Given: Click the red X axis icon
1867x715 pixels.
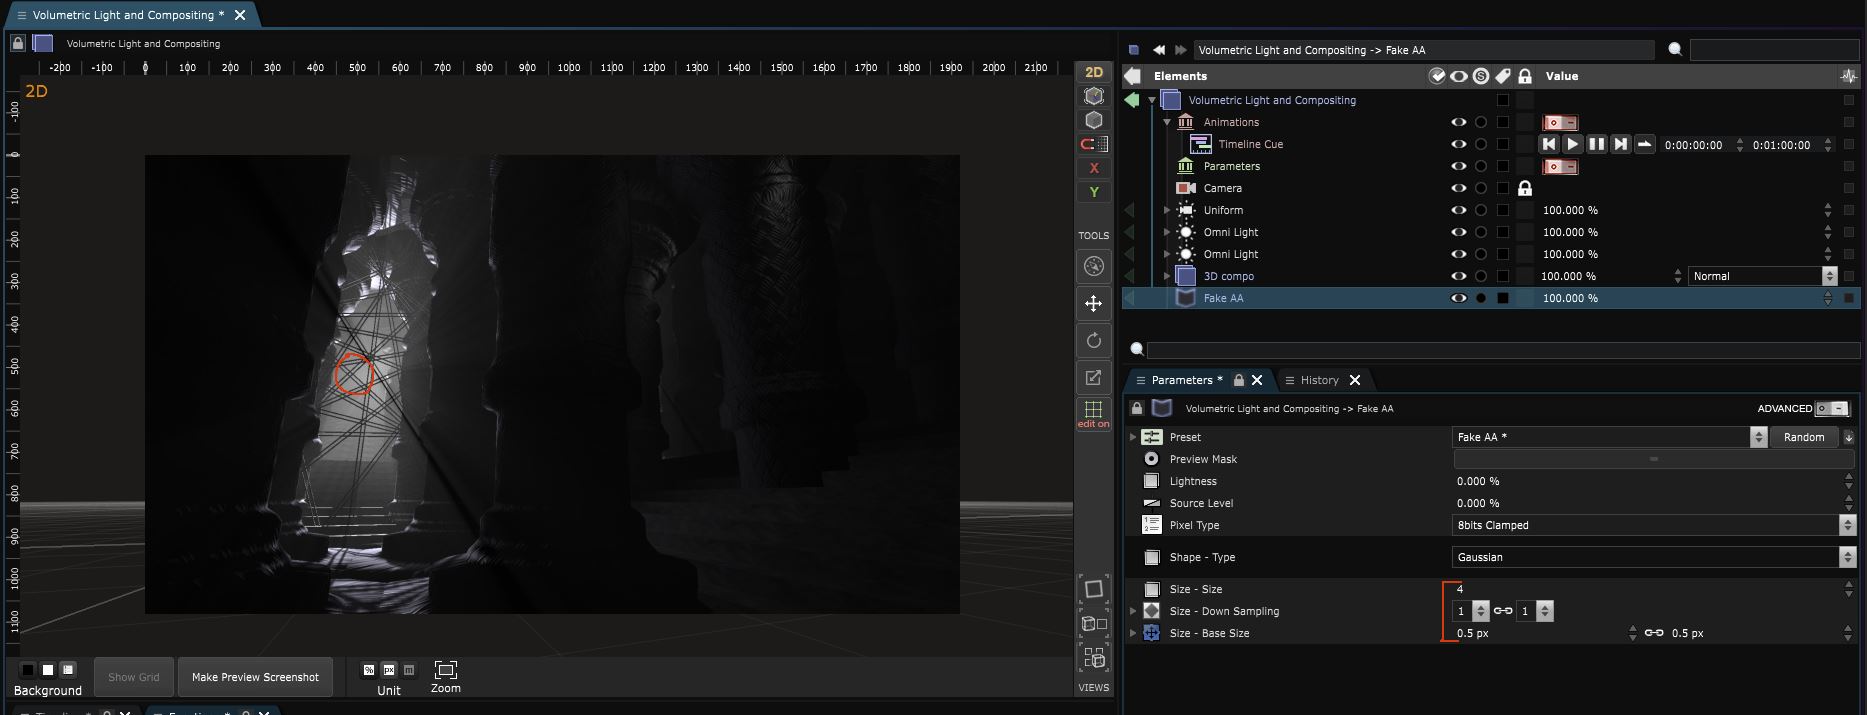Looking at the screenshot, I should coord(1093,168).
